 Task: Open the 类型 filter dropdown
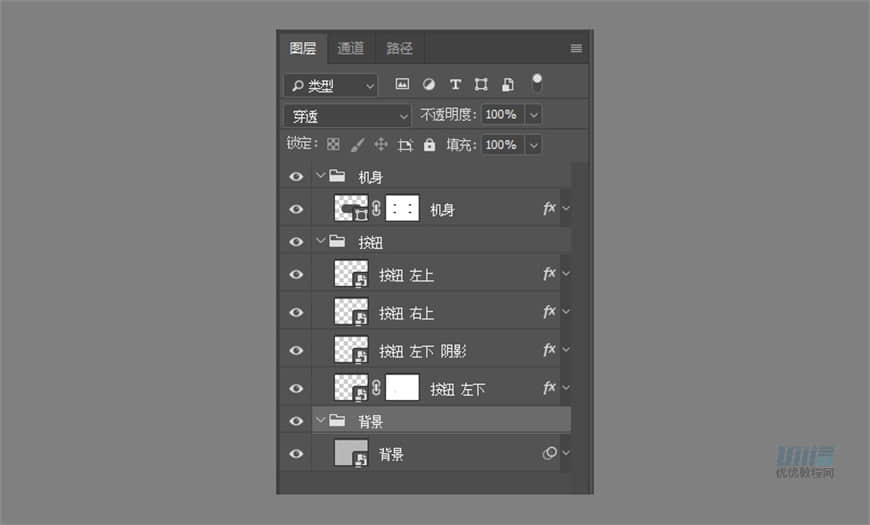pos(331,86)
